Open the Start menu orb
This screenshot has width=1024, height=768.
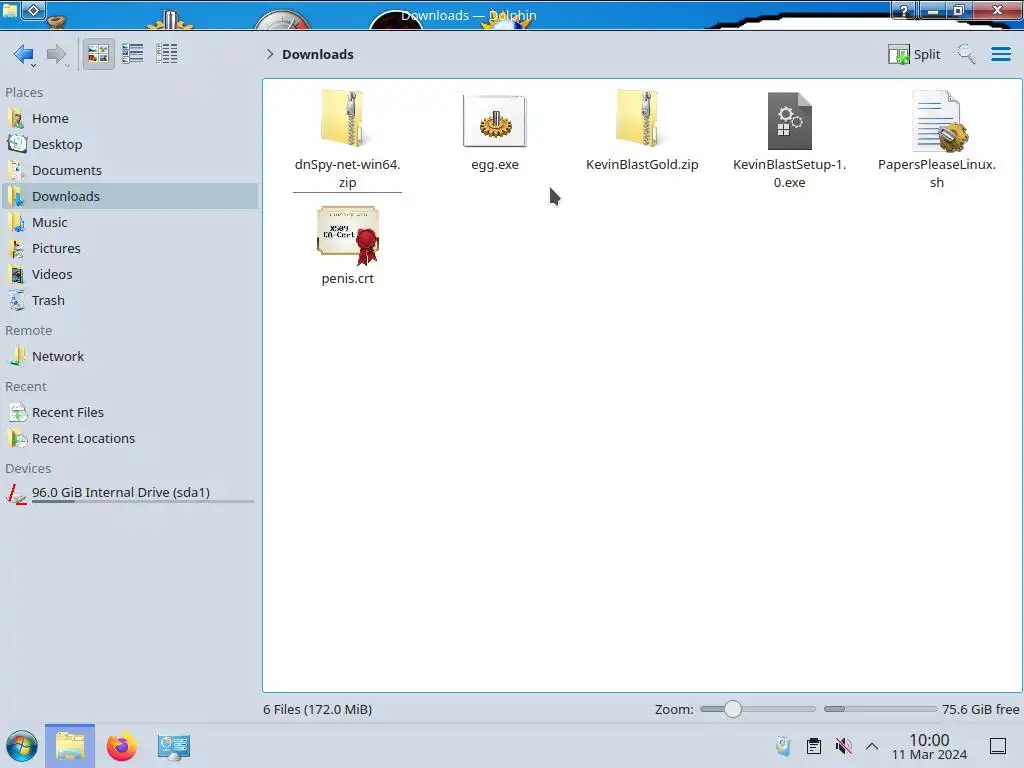coord(22,746)
